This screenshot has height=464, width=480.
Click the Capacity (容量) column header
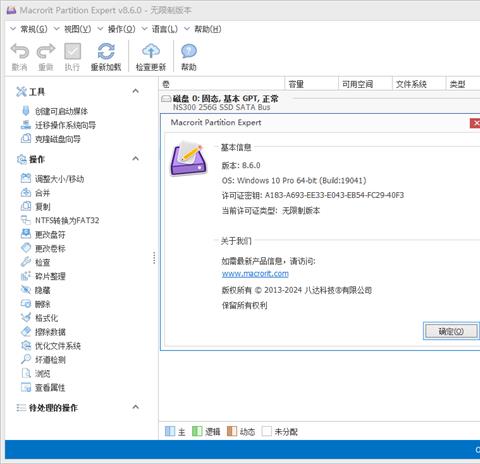312,84
